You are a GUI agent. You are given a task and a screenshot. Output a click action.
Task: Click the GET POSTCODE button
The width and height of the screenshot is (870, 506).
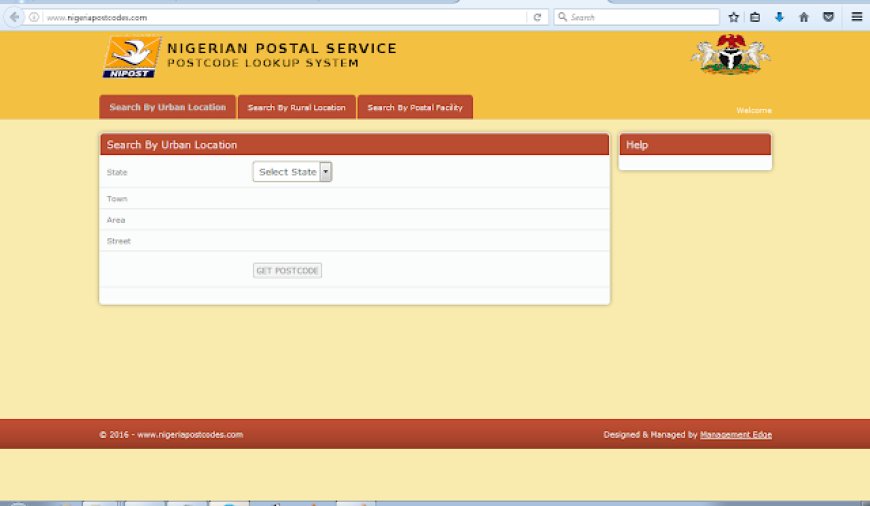287,271
